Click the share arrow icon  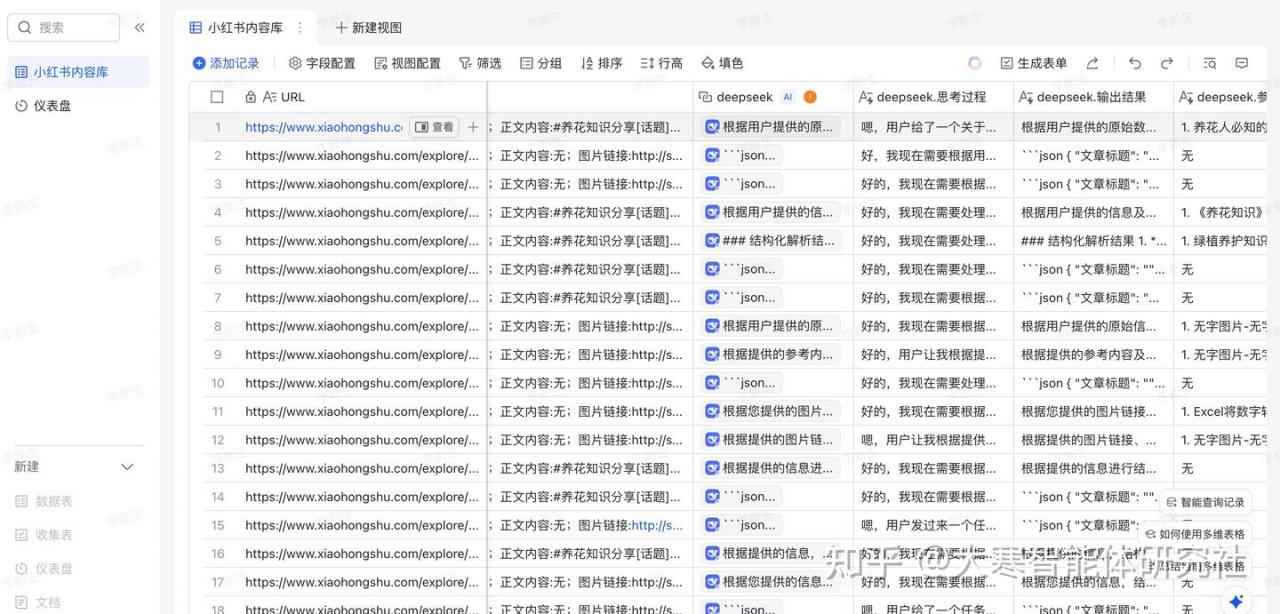tap(1092, 63)
